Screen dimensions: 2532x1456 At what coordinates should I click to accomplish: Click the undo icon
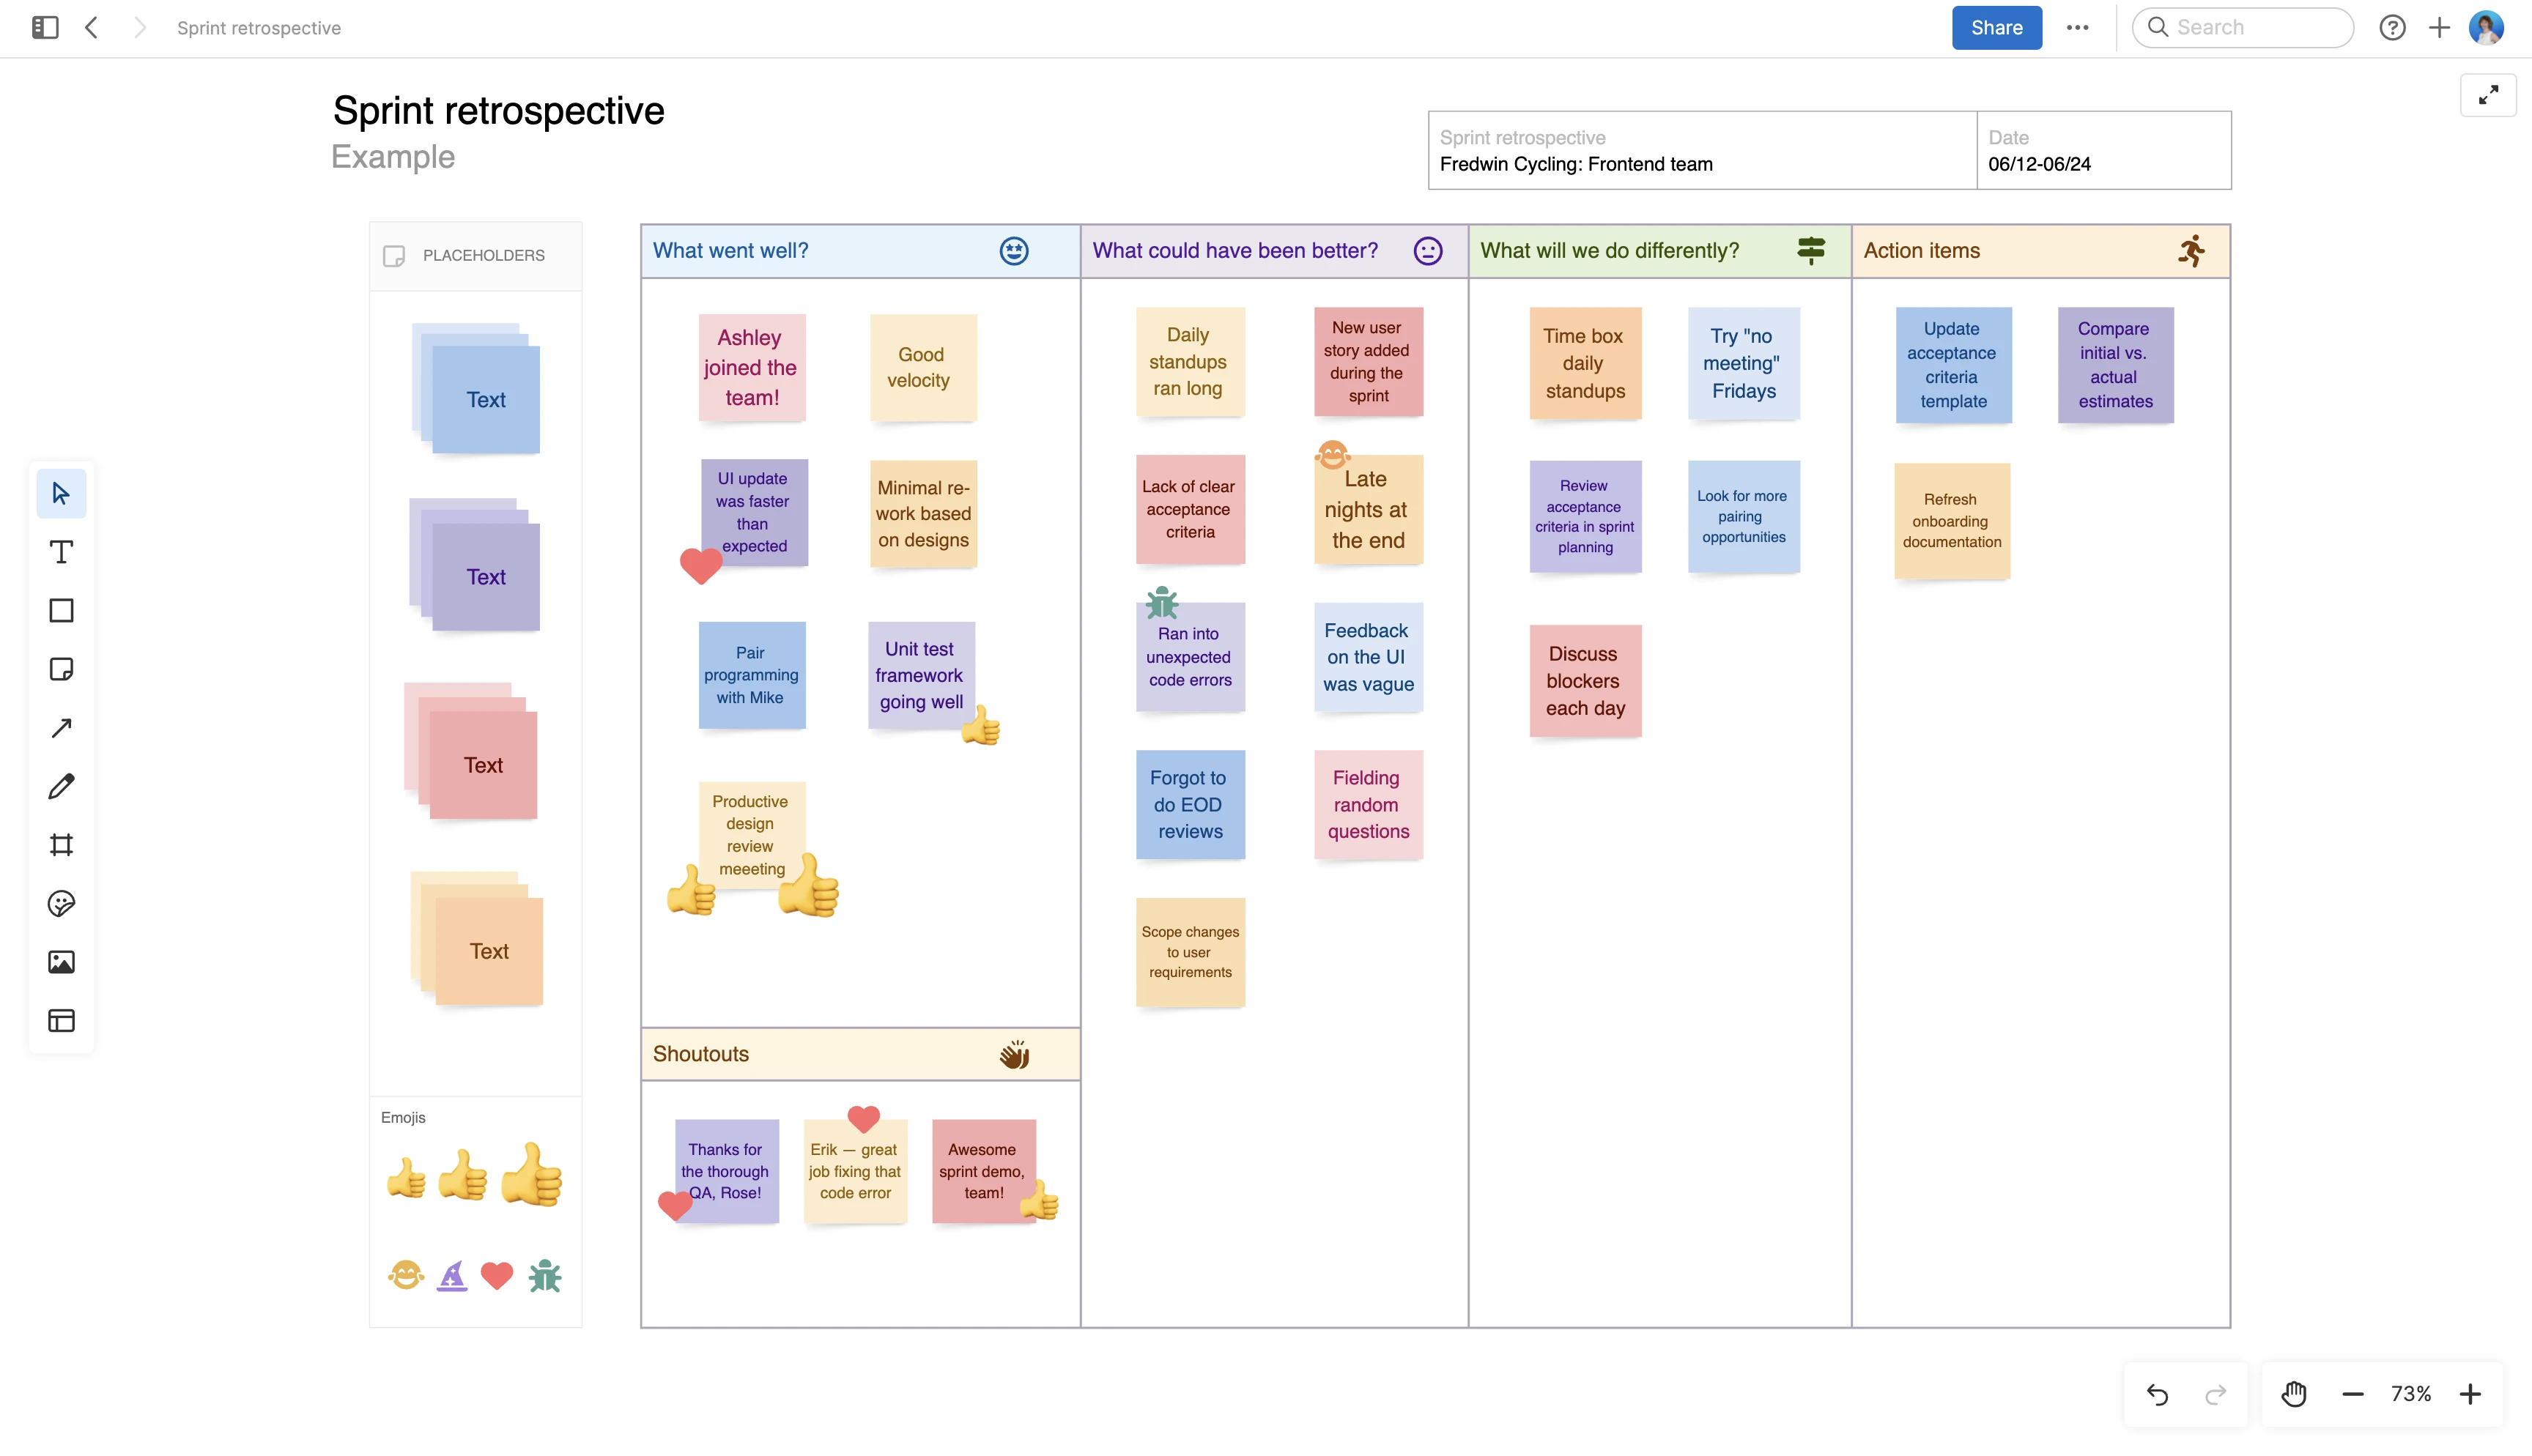click(2159, 1393)
